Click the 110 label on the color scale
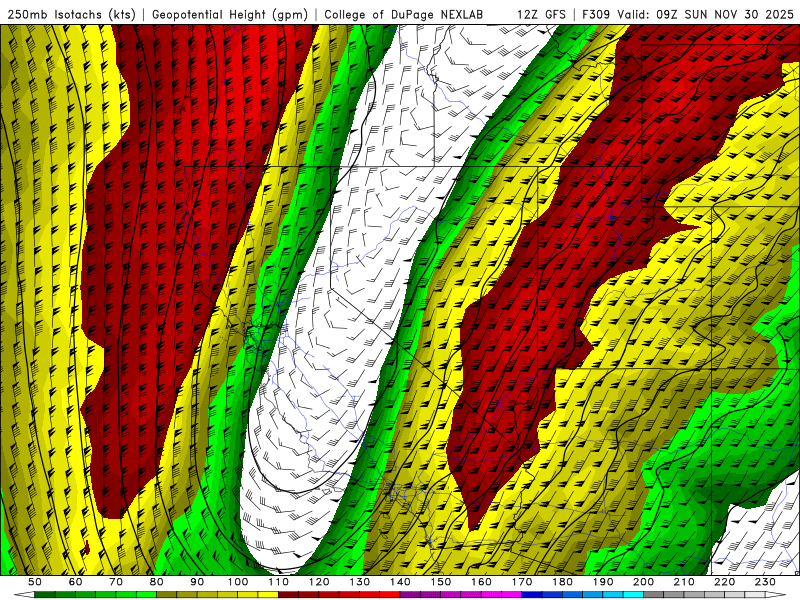 (x=279, y=582)
